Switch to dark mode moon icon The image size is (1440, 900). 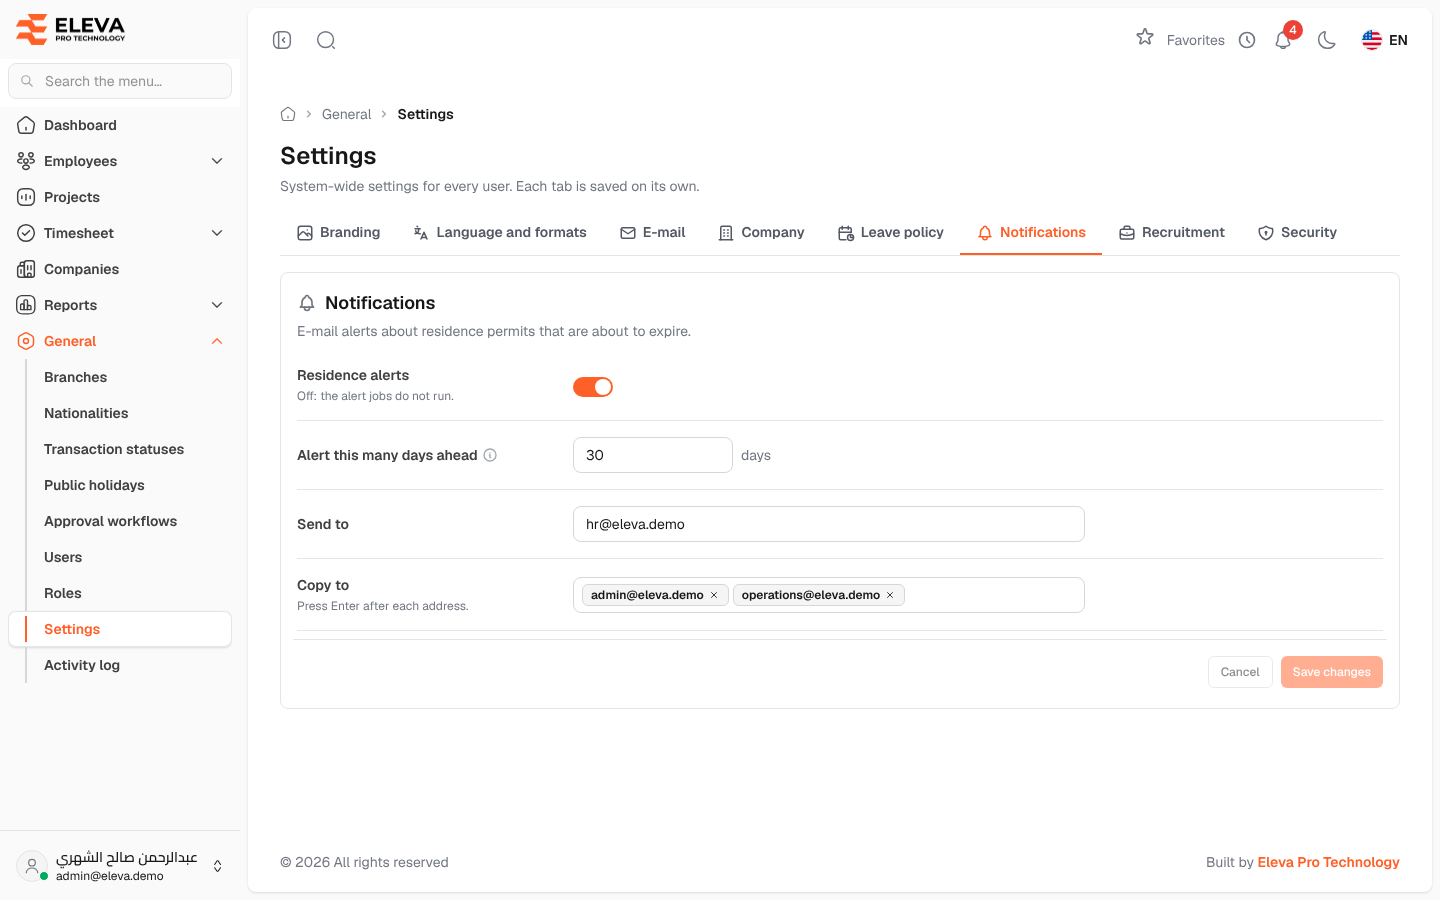tap(1327, 40)
